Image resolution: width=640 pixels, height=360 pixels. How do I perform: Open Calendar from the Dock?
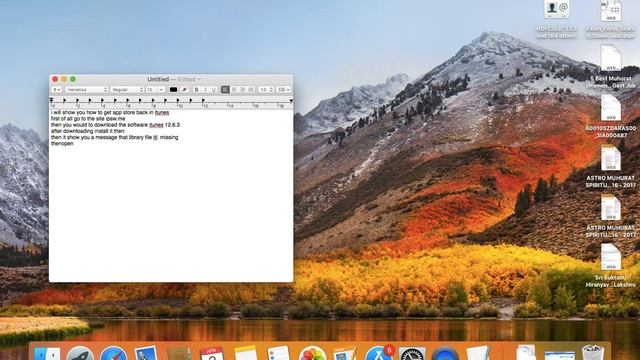(x=211, y=353)
